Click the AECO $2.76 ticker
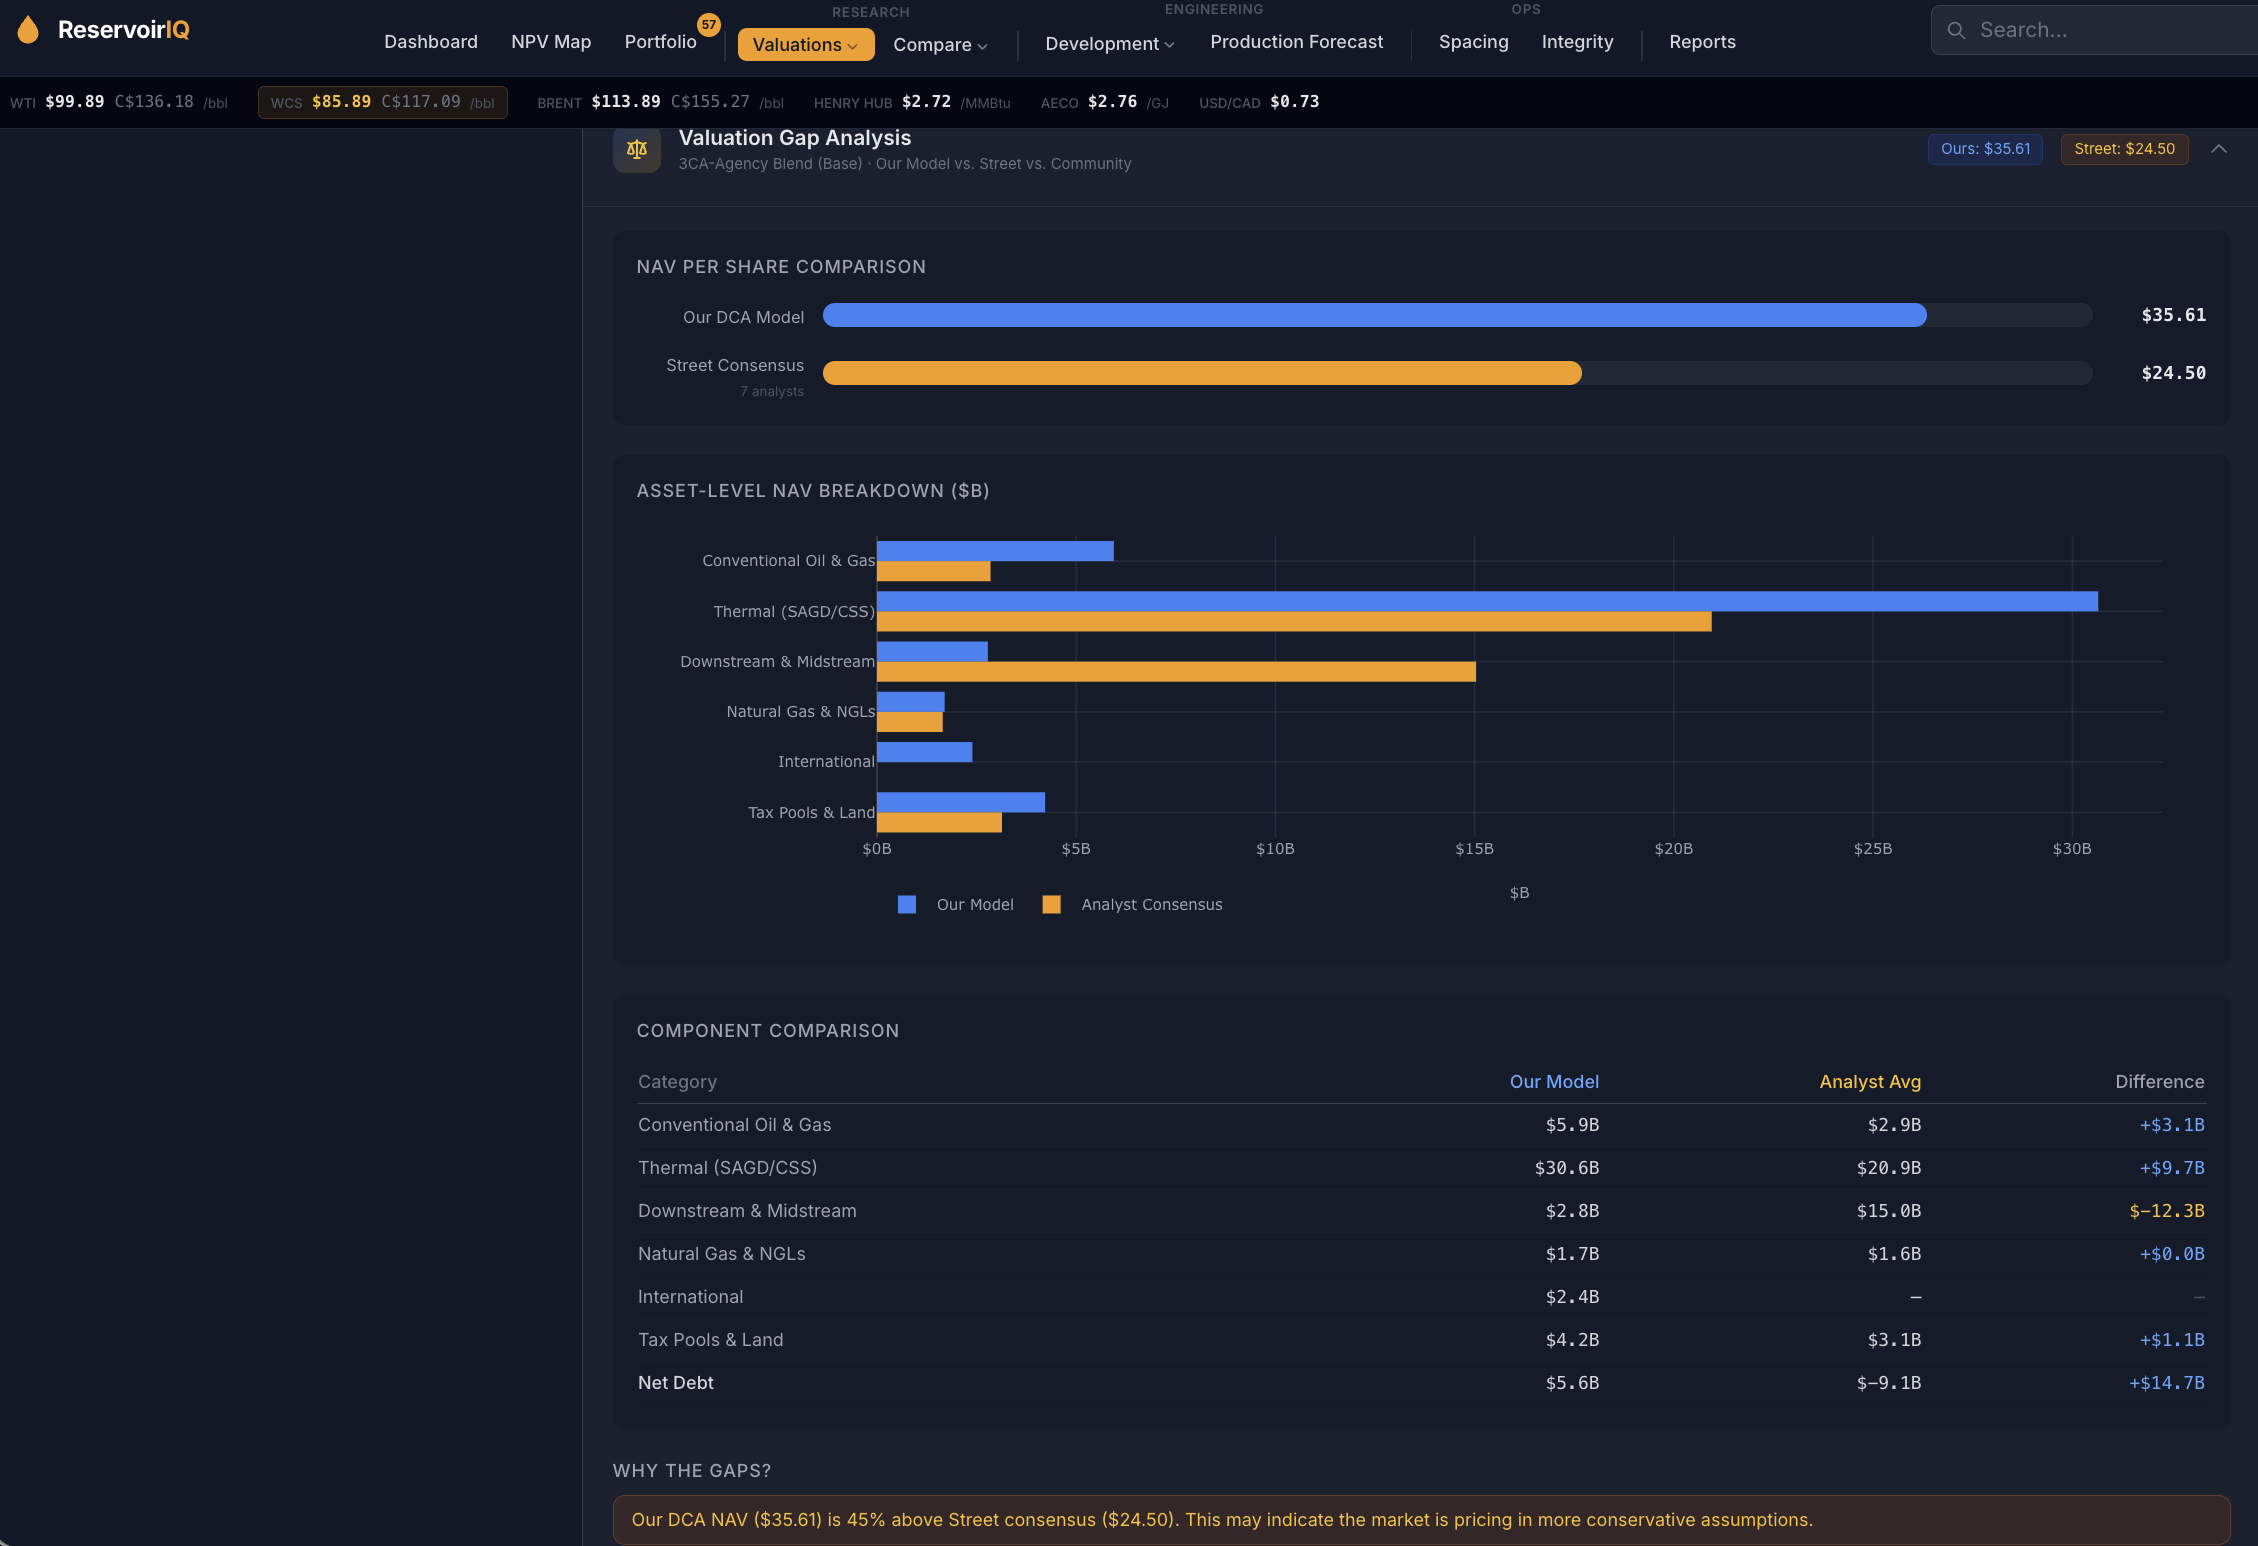 pyautogui.click(x=1104, y=102)
